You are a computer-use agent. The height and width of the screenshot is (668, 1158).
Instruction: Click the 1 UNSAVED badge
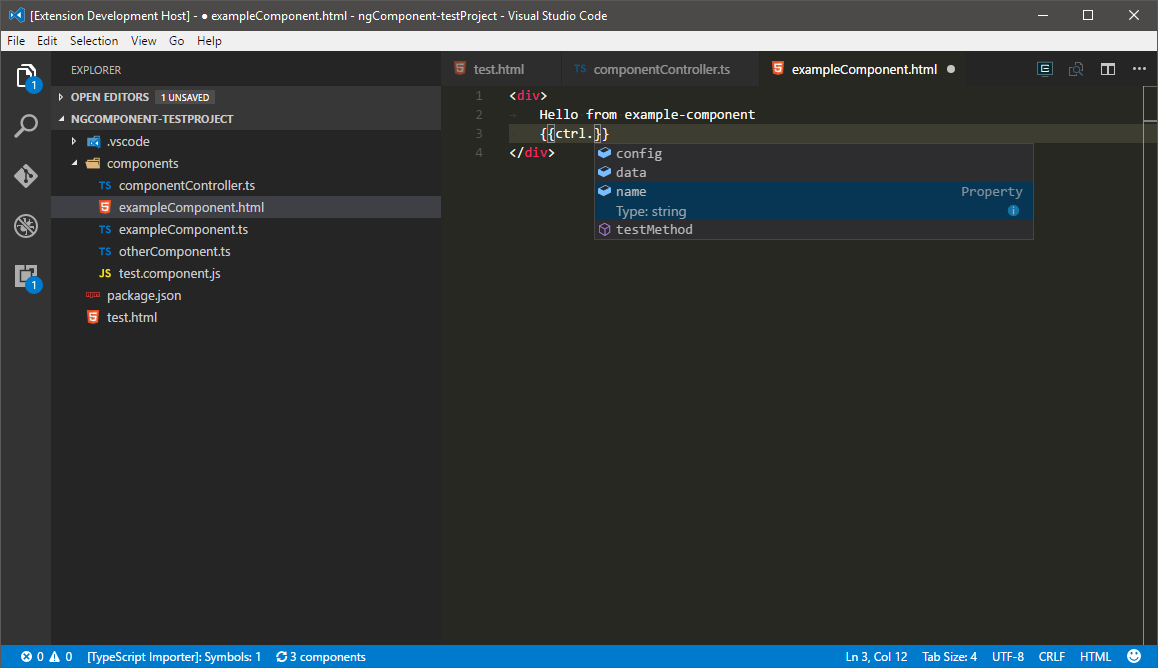185,97
